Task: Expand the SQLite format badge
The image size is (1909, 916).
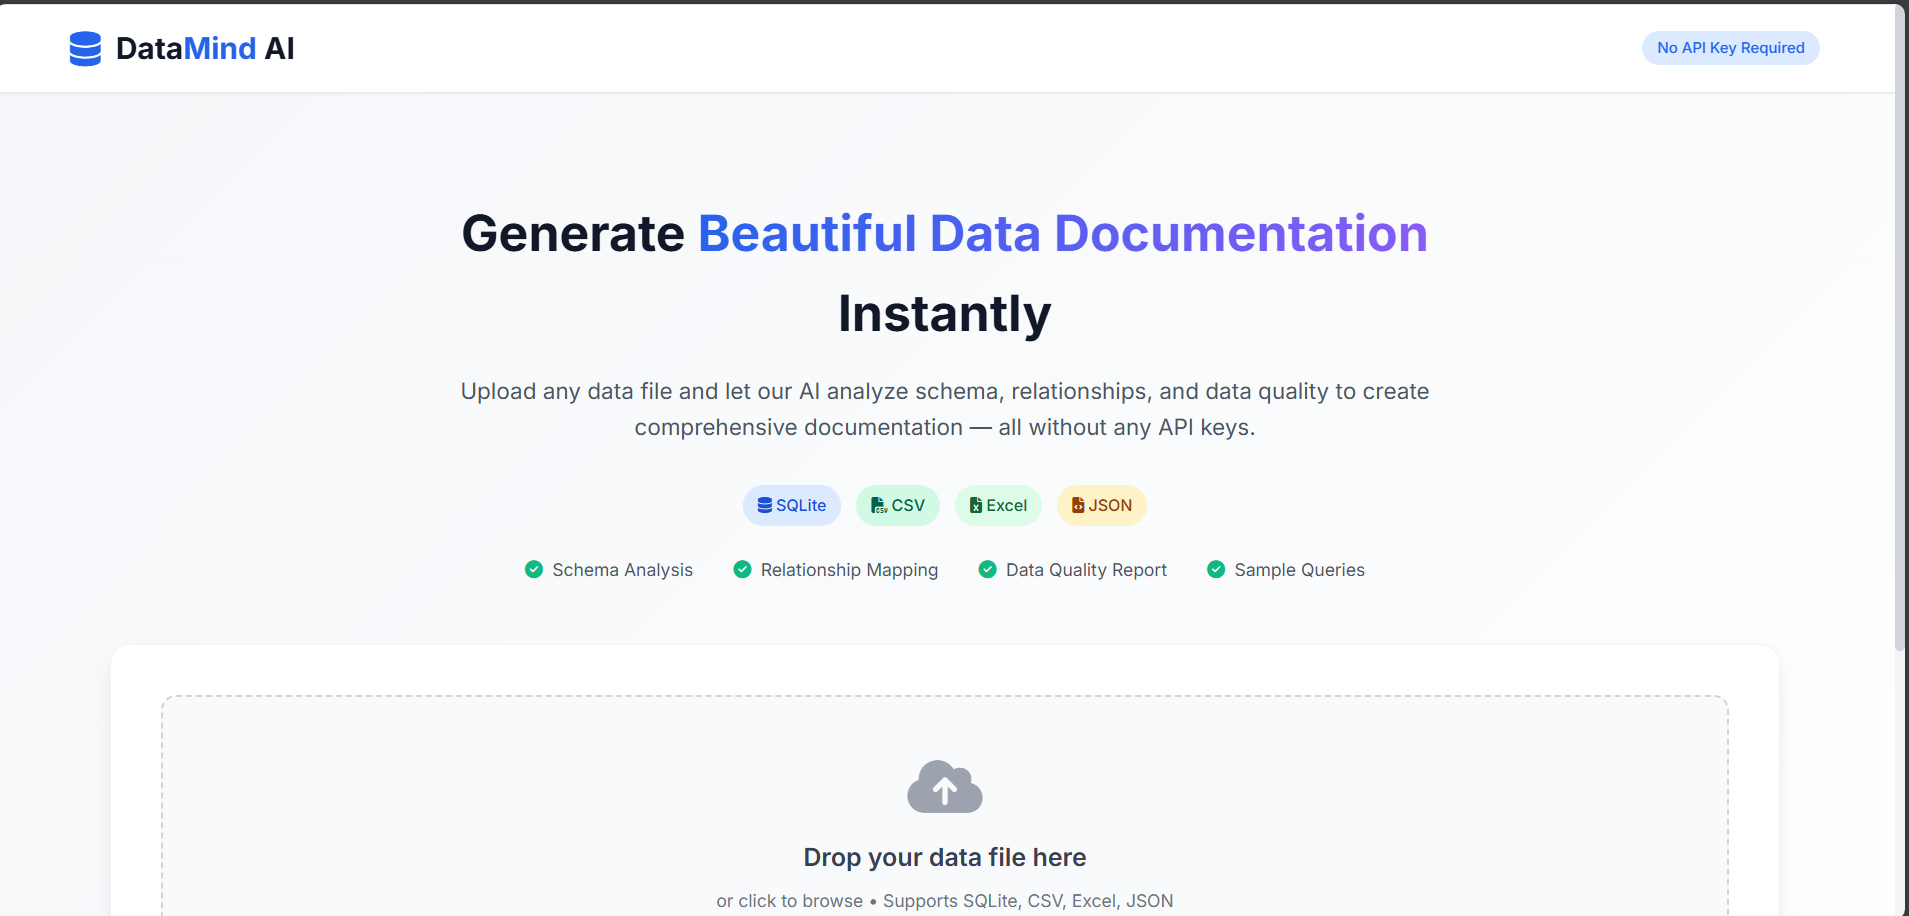Action: click(791, 505)
